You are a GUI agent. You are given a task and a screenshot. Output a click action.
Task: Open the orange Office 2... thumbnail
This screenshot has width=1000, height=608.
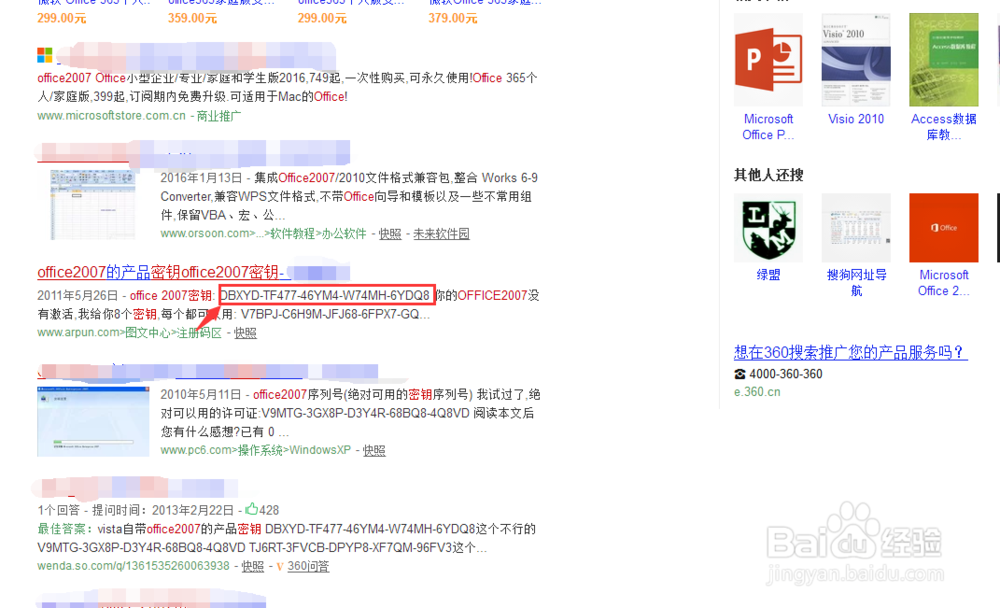point(943,228)
